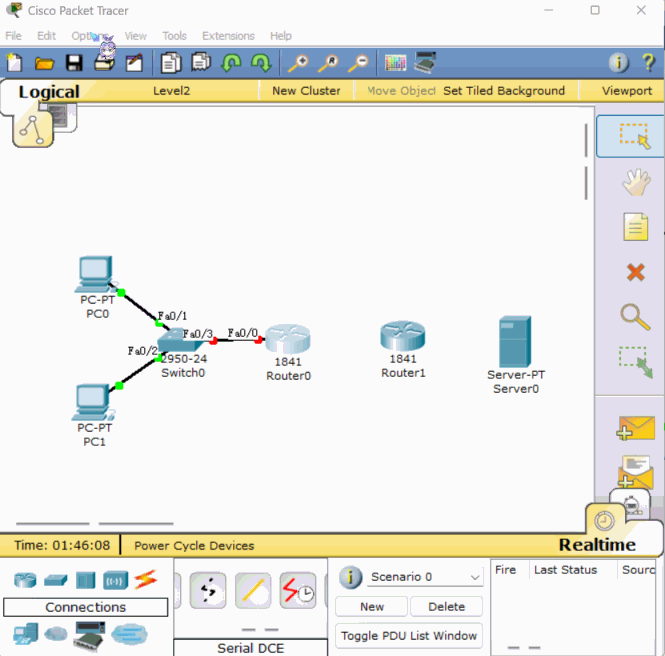Select the Multiuser Connection category
The image size is (665, 656).
[x=129, y=634]
